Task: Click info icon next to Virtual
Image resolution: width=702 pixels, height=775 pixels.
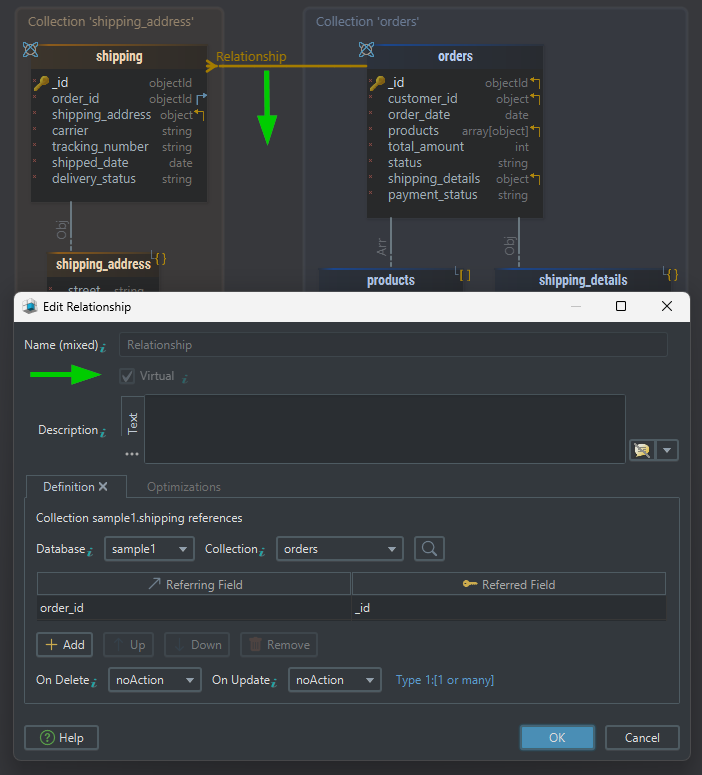Action: [x=184, y=379]
